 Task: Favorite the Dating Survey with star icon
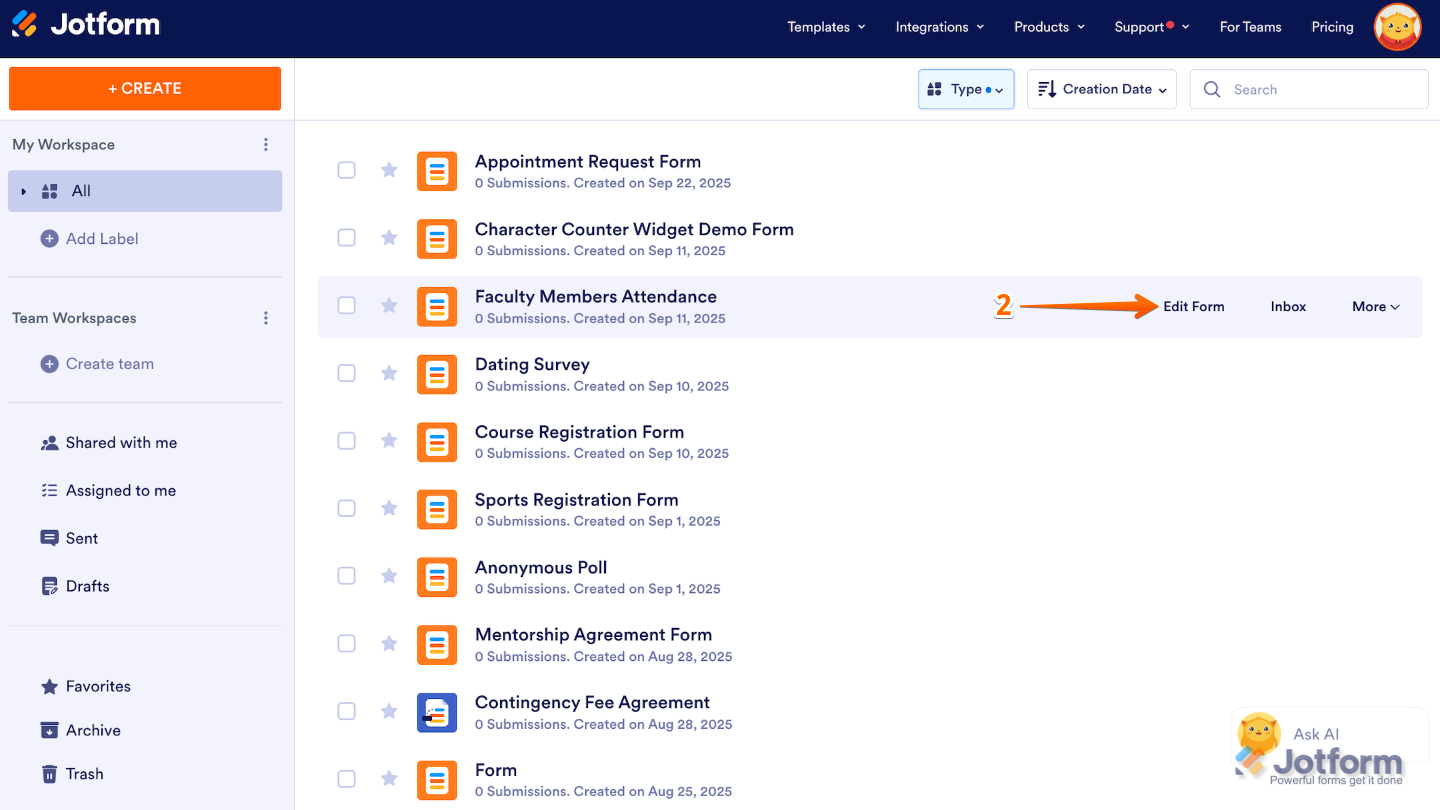pyautogui.click(x=389, y=373)
